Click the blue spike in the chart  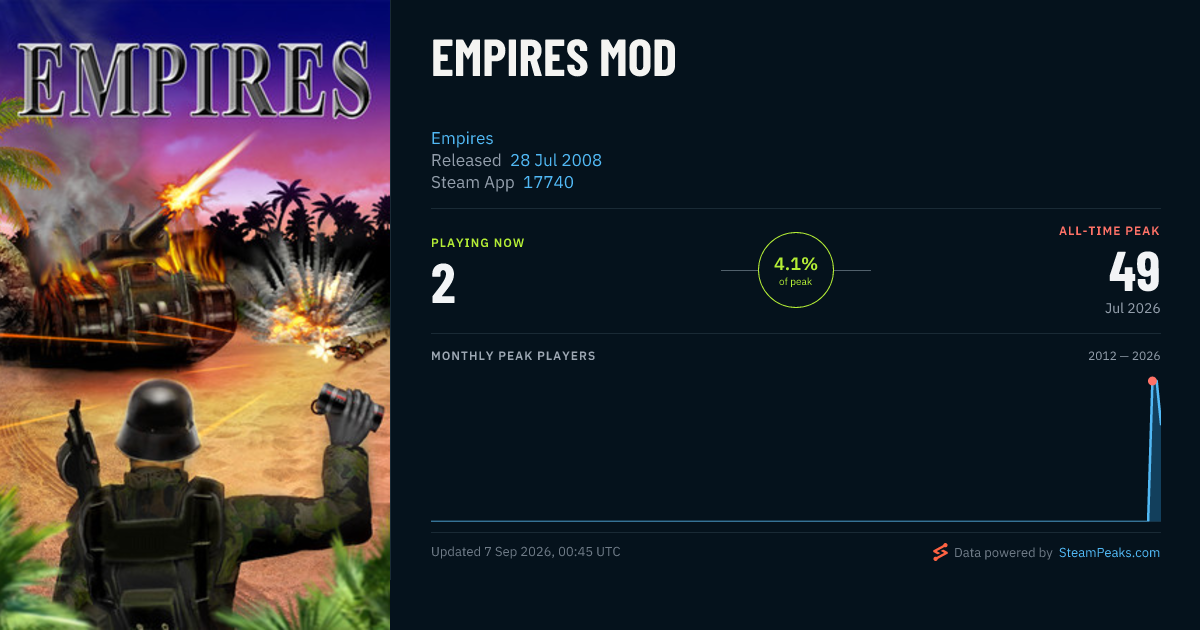pyautogui.click(x=1154, y=455)
